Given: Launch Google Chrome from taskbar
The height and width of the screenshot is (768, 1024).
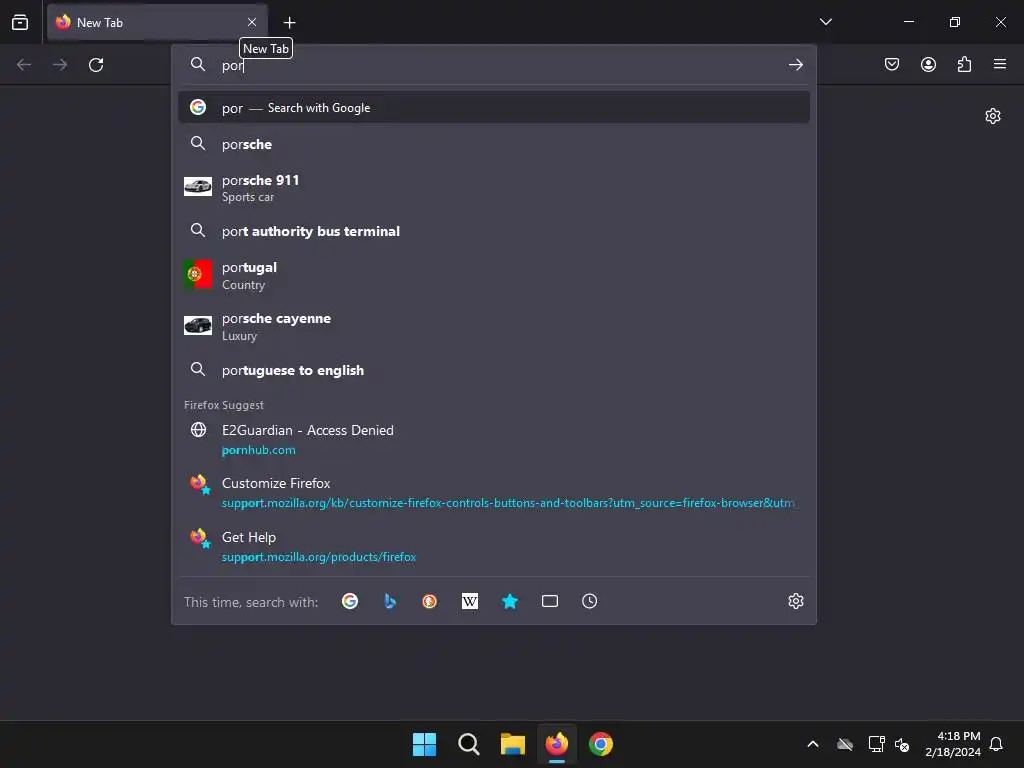Looking at the screenshot, I should [x=601, y=744].
